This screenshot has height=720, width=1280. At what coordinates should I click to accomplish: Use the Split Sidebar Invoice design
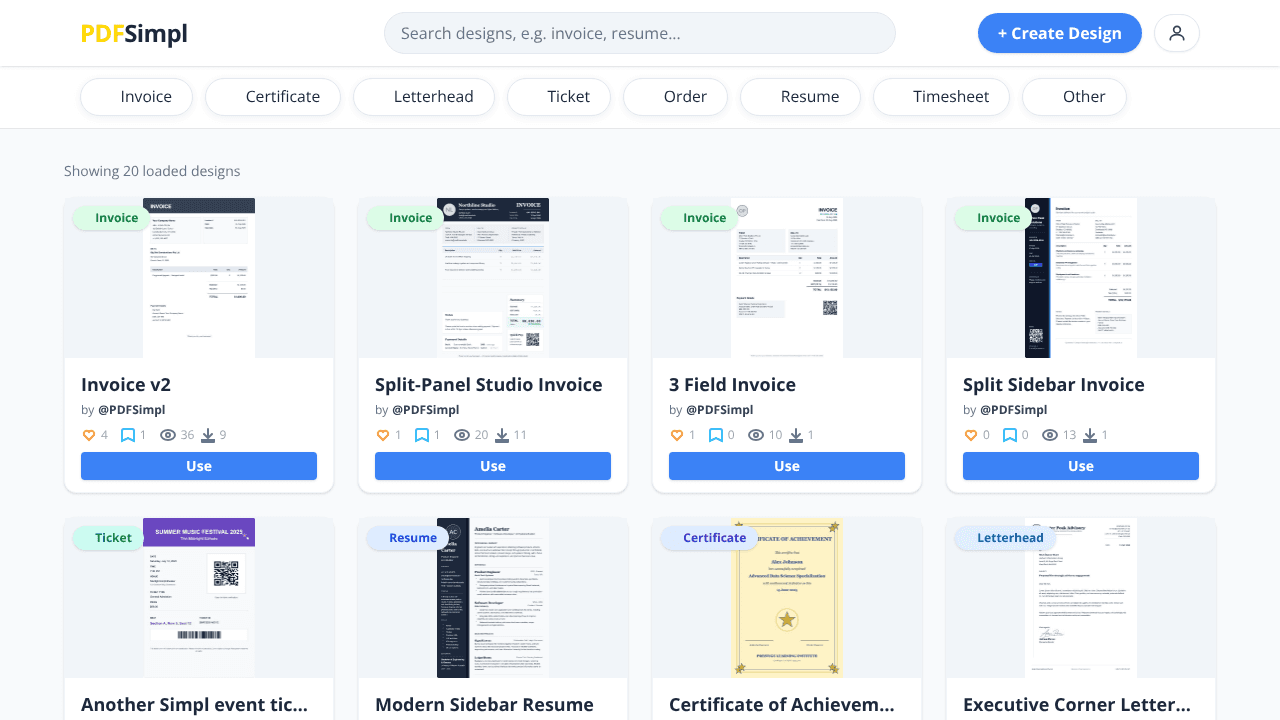coord(1081,466)
